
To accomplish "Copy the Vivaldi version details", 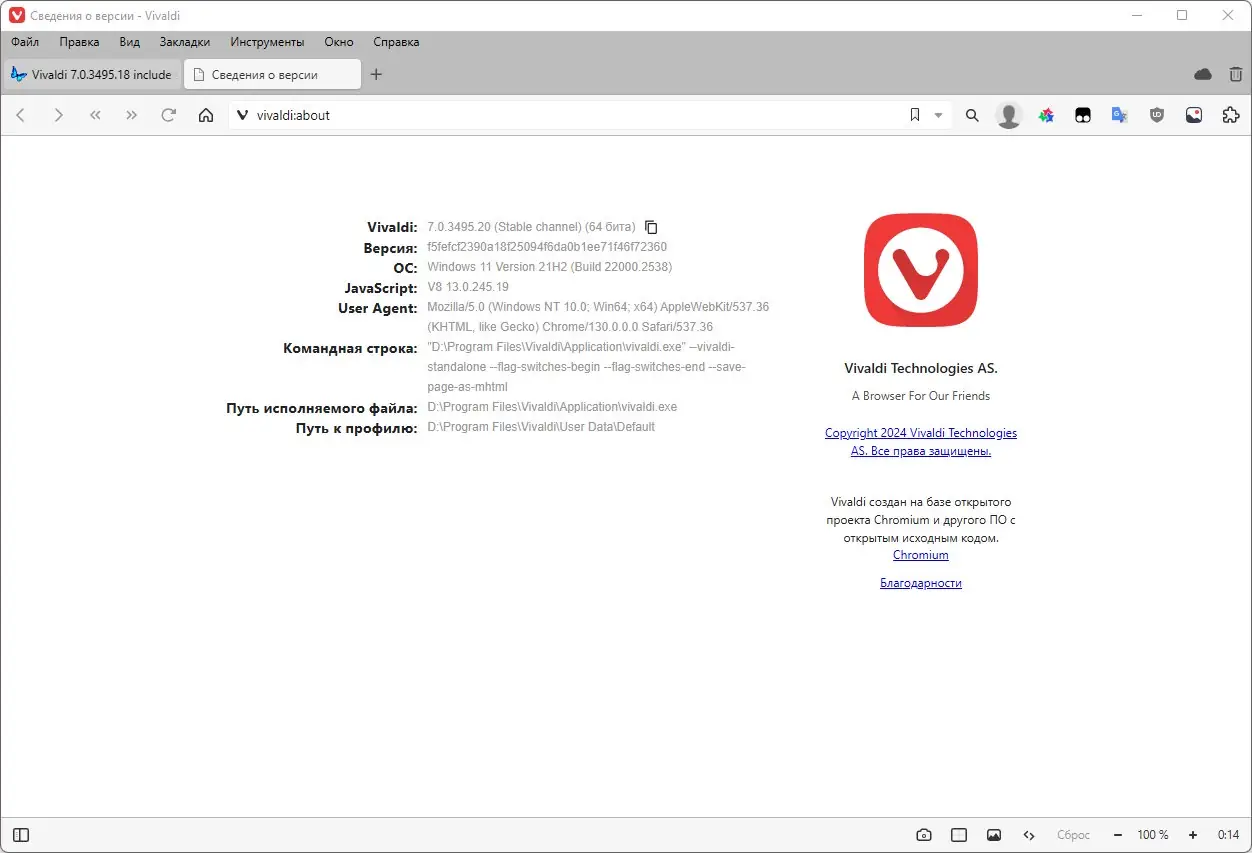I will 651,227.
